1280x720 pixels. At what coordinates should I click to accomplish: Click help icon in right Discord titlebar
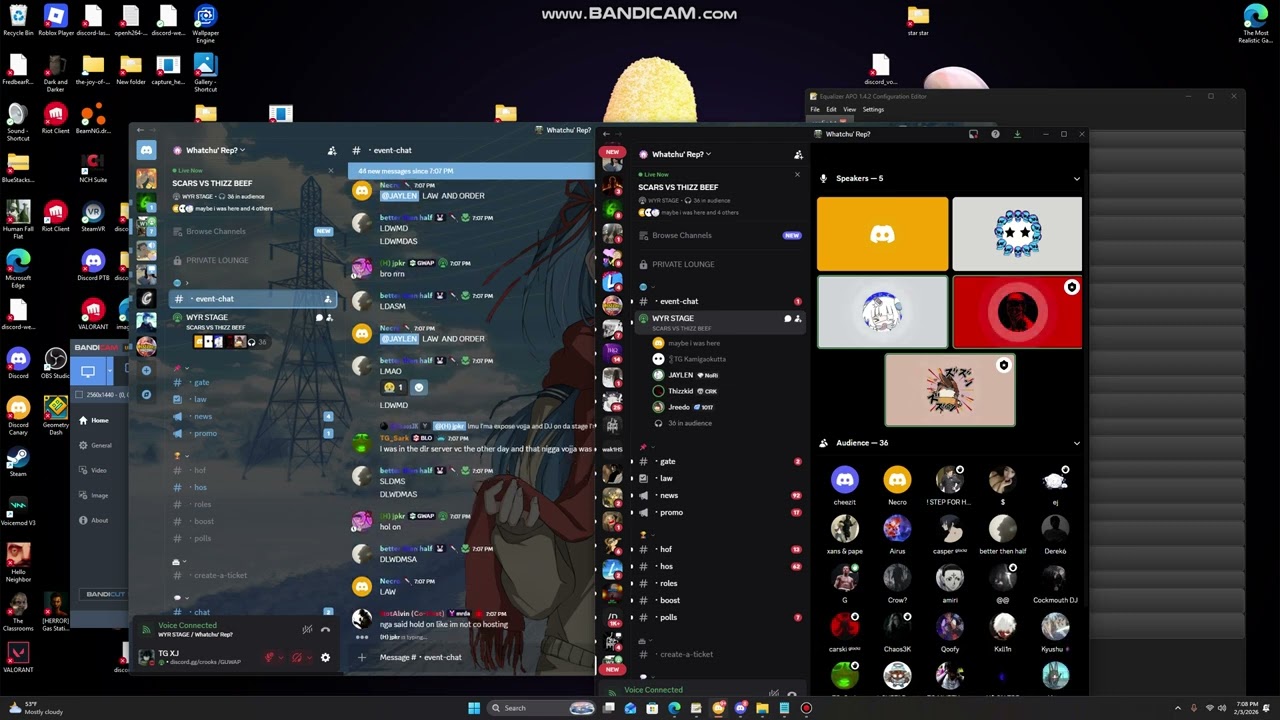995,134
